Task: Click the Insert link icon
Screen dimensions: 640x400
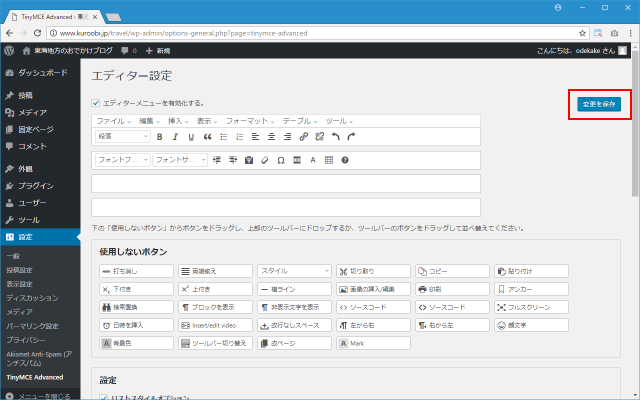Action: tap(303, 136)
